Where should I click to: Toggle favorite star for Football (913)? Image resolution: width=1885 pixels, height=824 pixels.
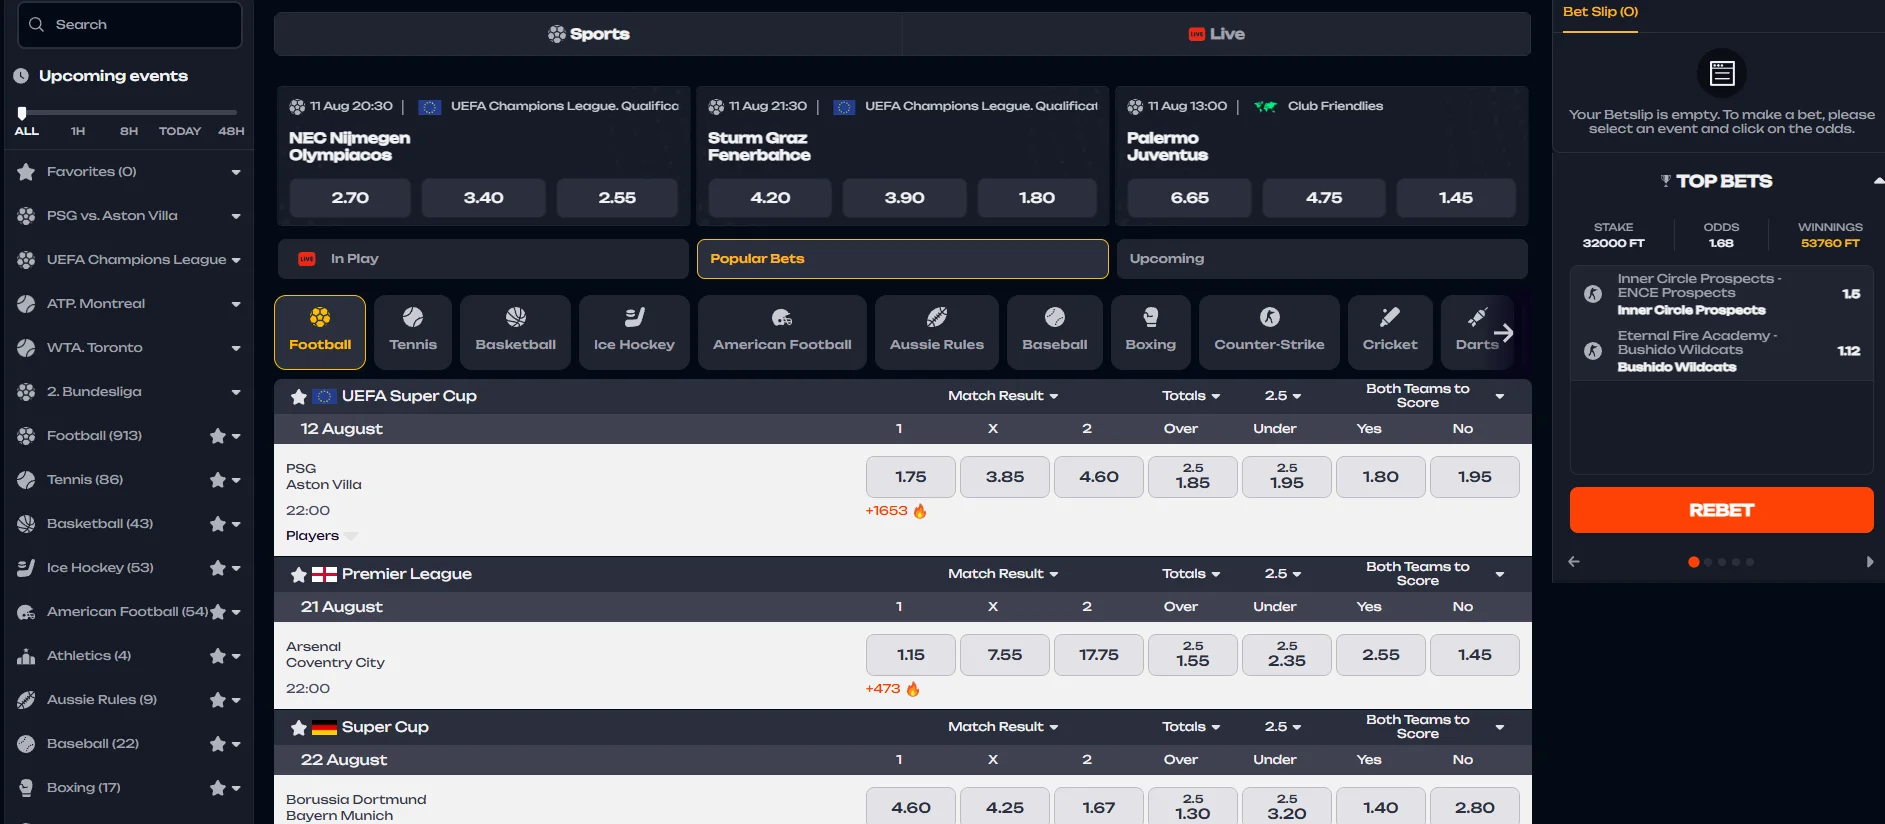(x=217, y=436)
